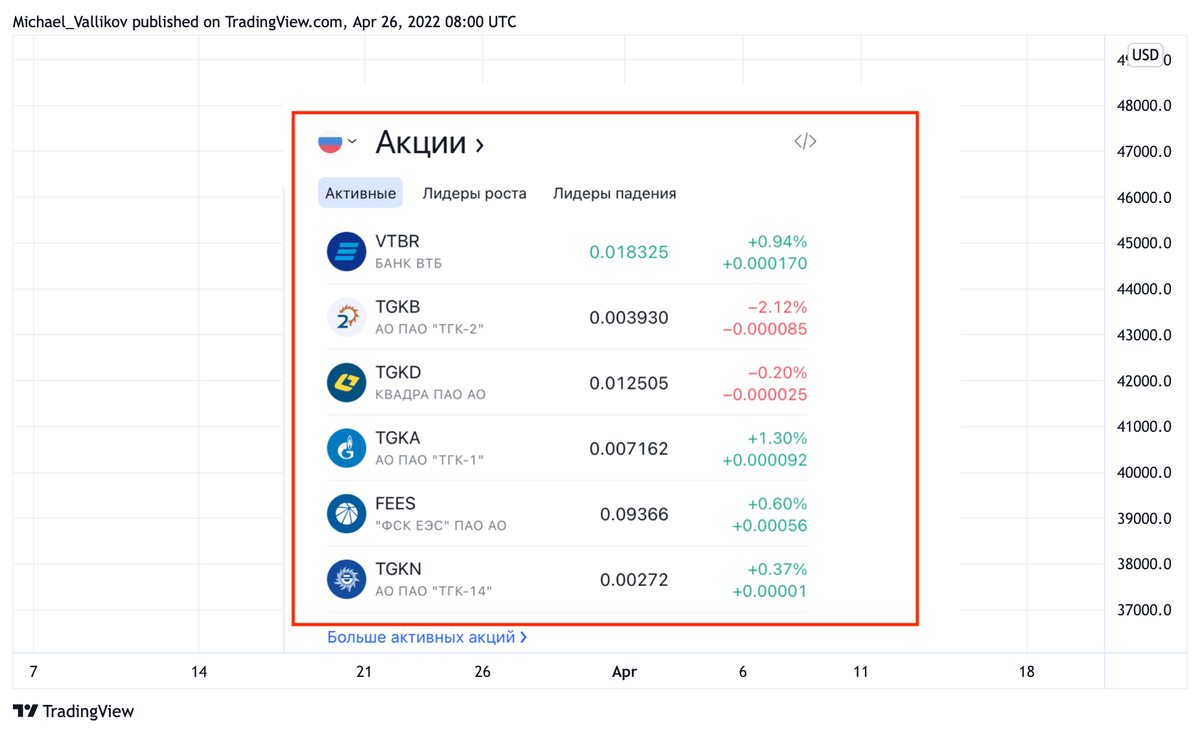Open the Russia flag country selector
The image size is (1200, 734).
(x=337, y=142)
